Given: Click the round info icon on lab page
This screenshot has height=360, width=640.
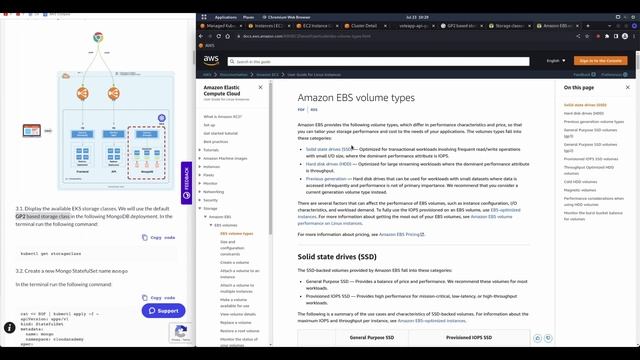Looking at the screenshot, I should pyautogui.click(x=9, y=327).
